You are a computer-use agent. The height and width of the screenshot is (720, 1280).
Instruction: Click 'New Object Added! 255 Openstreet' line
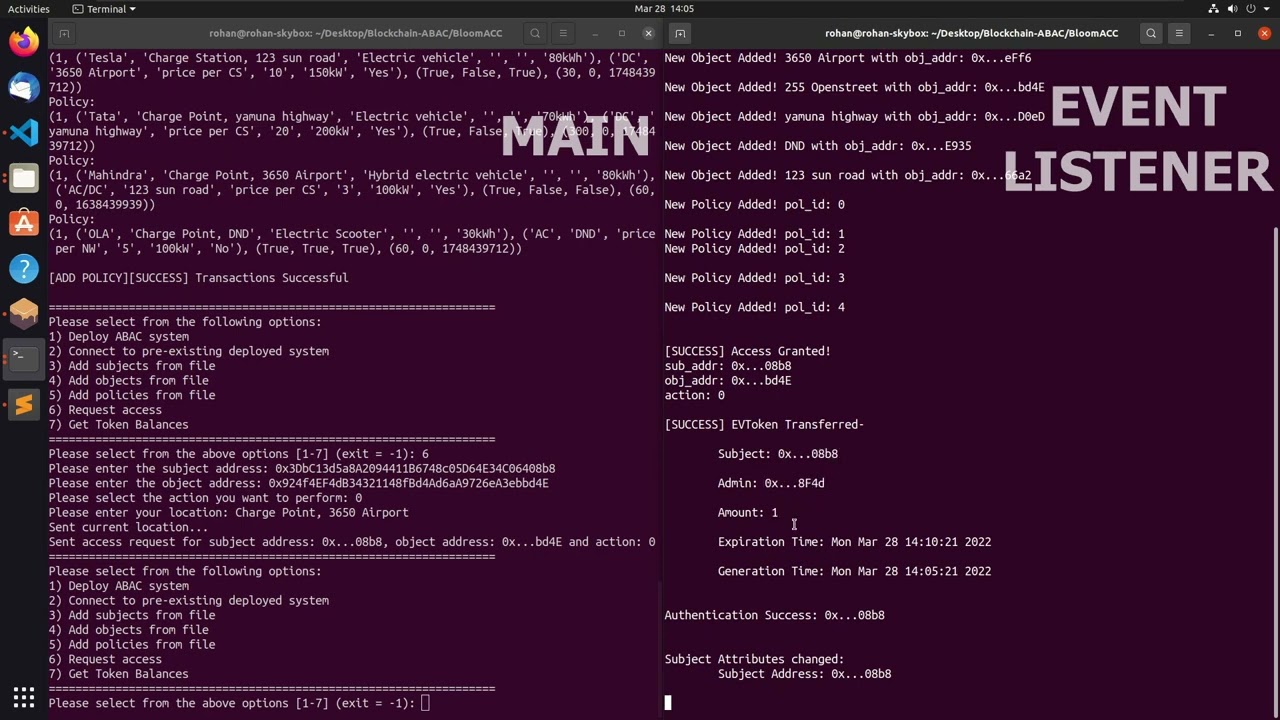click(x=854, y=87)
